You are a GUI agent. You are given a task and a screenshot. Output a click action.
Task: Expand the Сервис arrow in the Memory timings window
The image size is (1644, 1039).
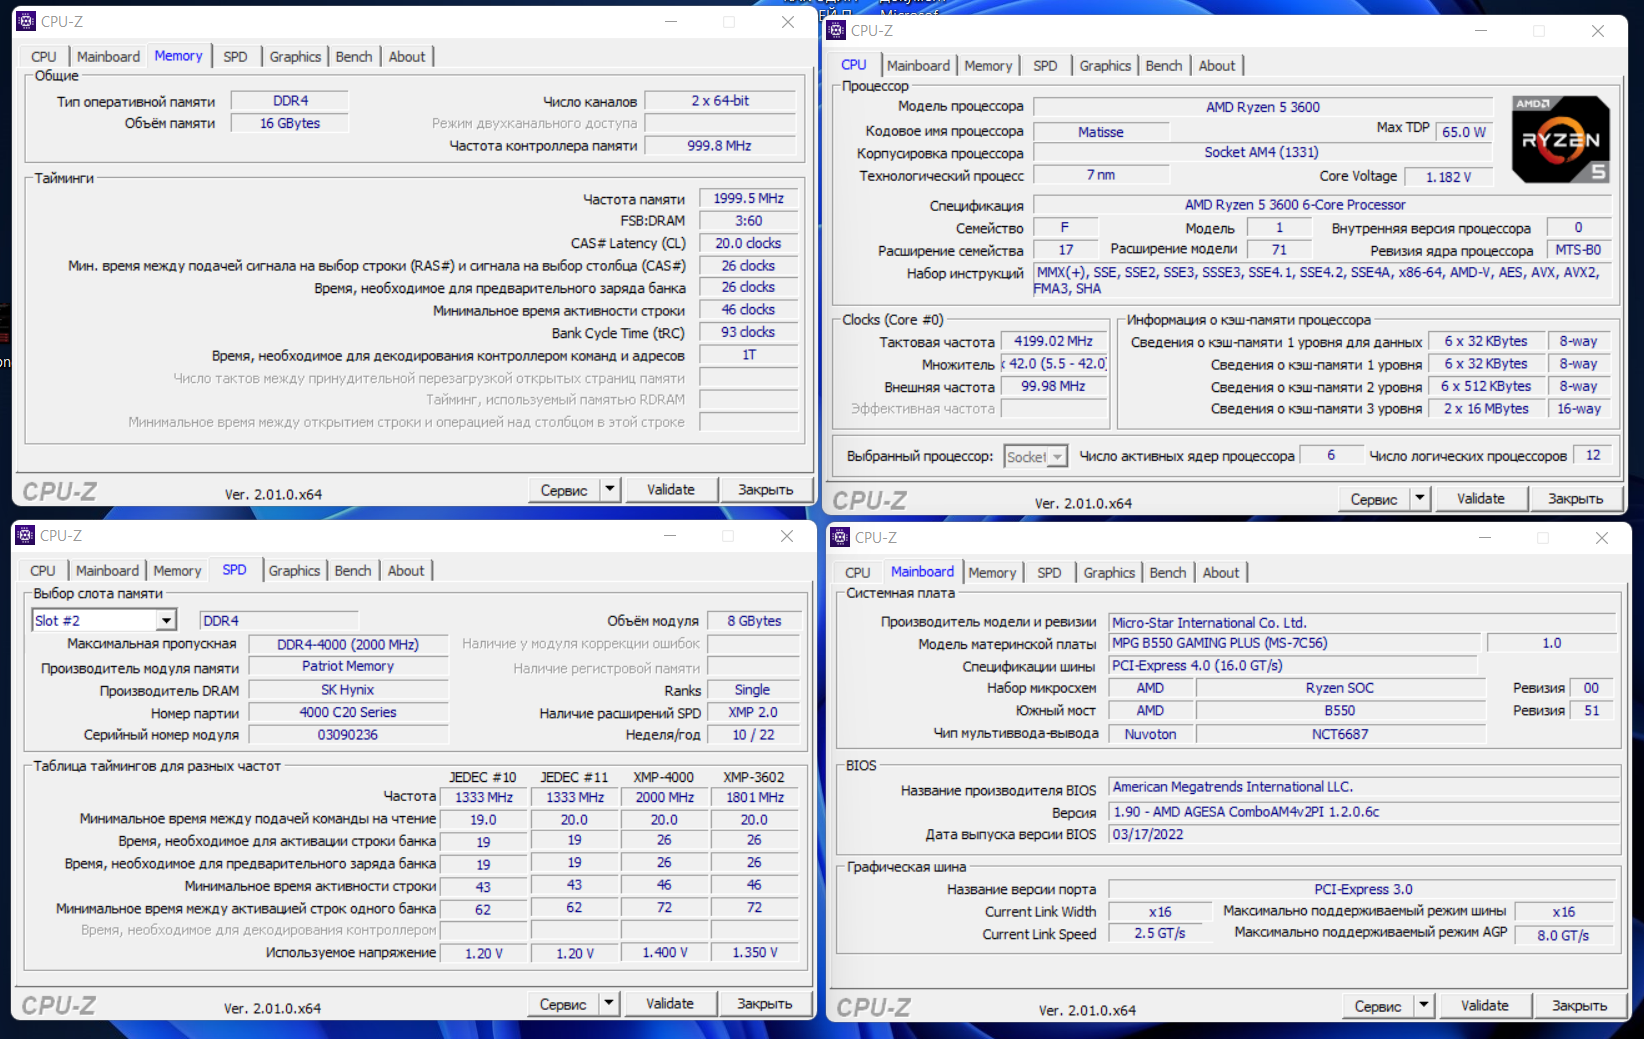tap(610, 489)
